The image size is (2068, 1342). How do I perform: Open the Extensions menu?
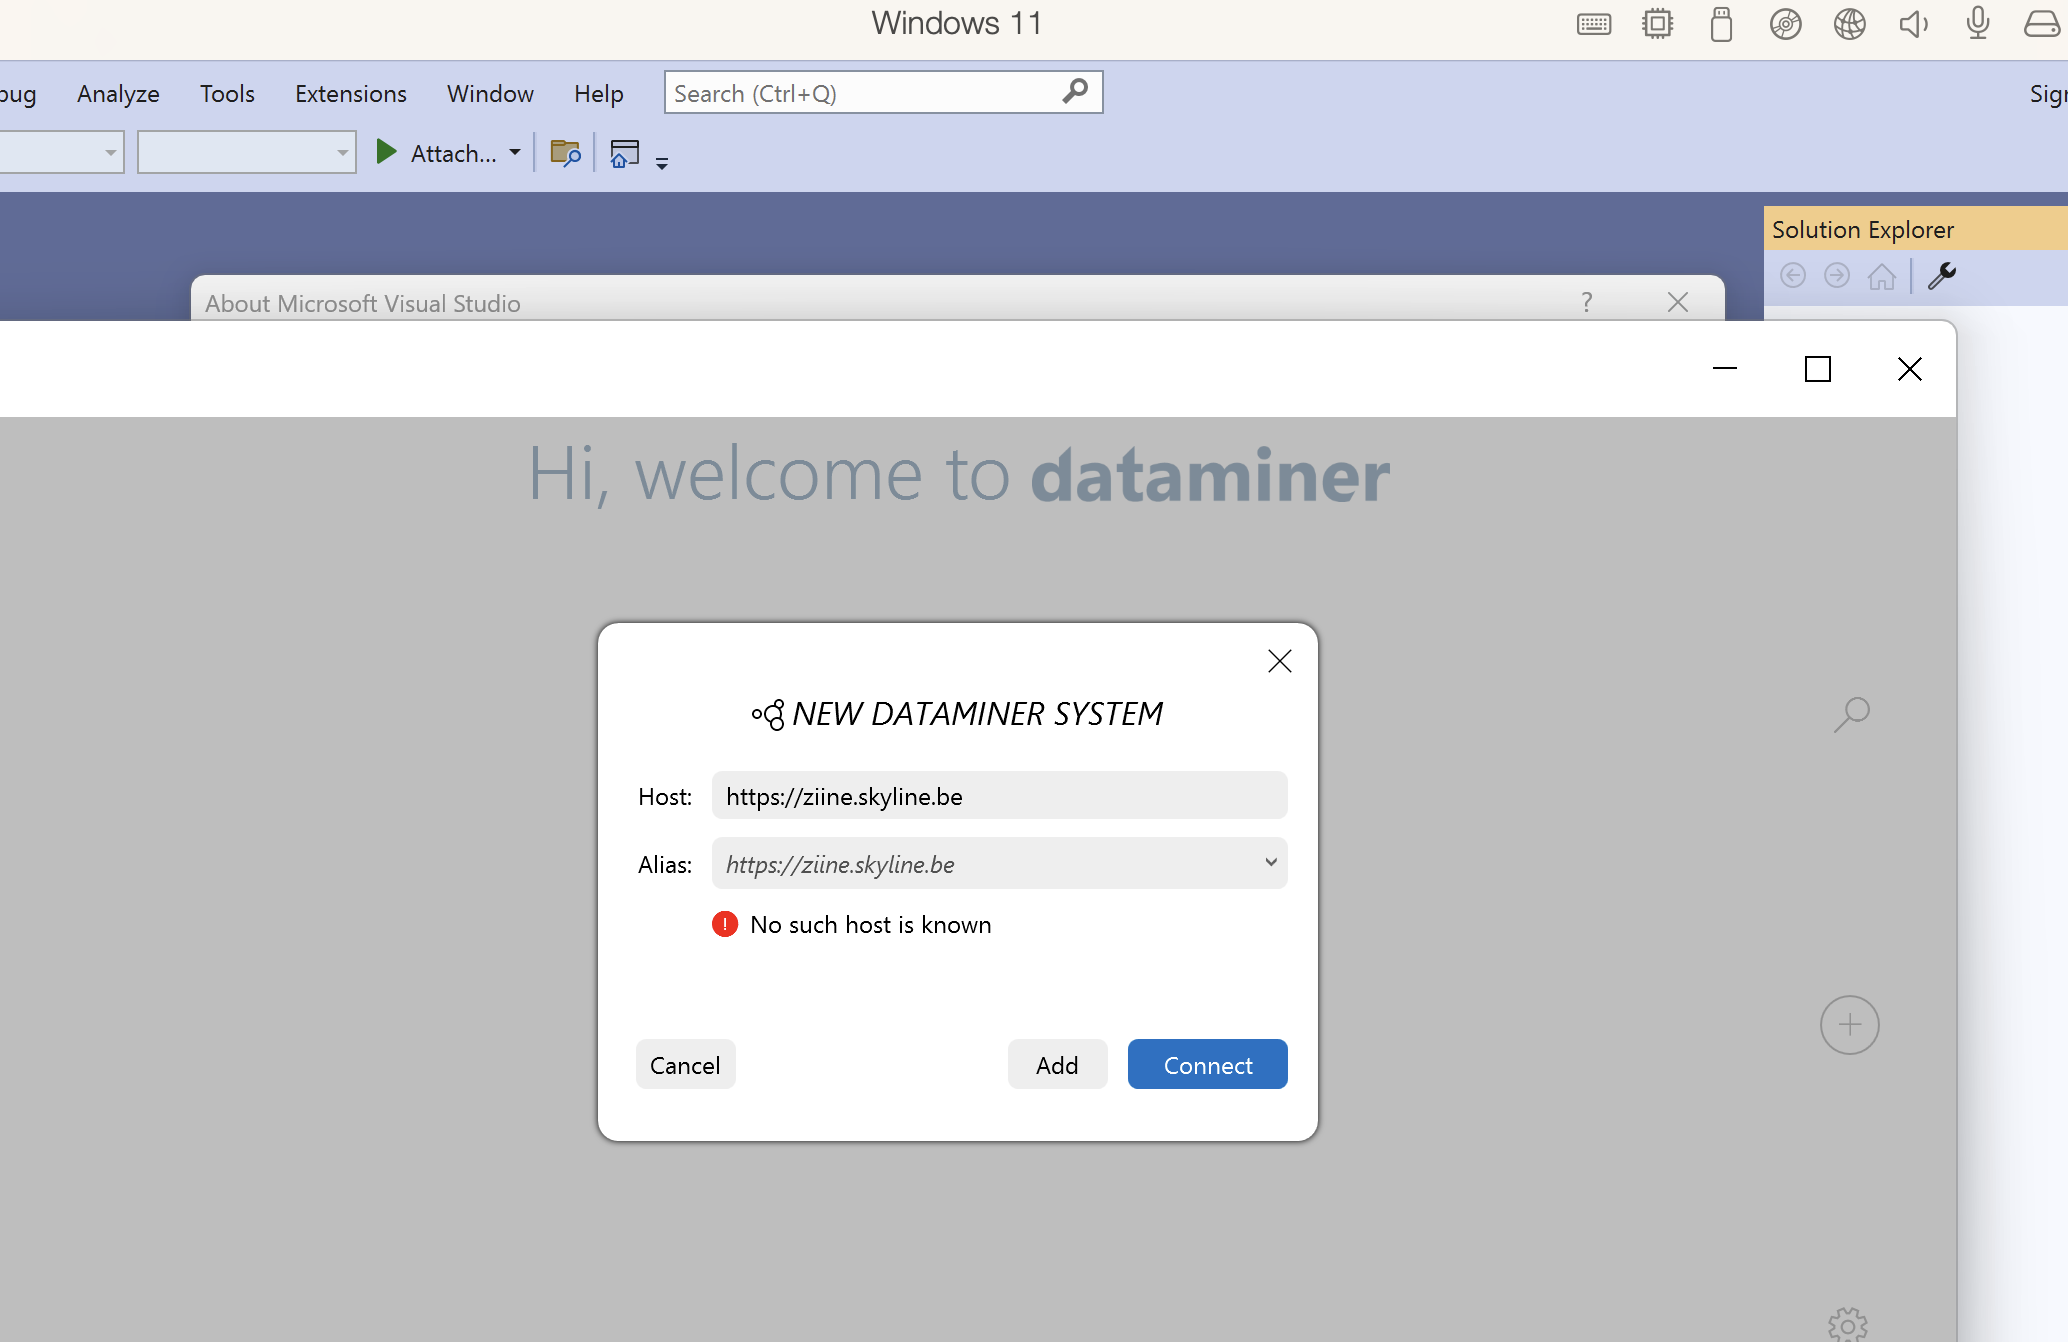(351, 93)
